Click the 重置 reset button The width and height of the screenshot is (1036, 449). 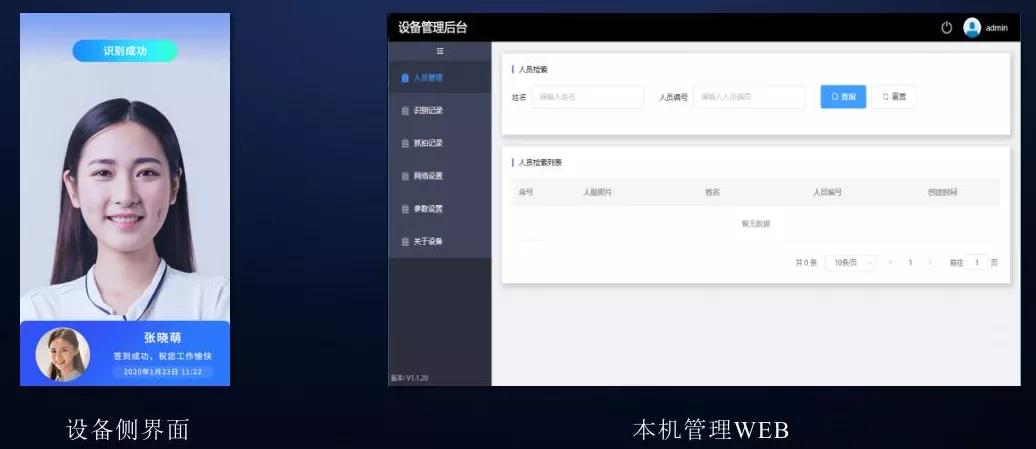click(893, 96)
